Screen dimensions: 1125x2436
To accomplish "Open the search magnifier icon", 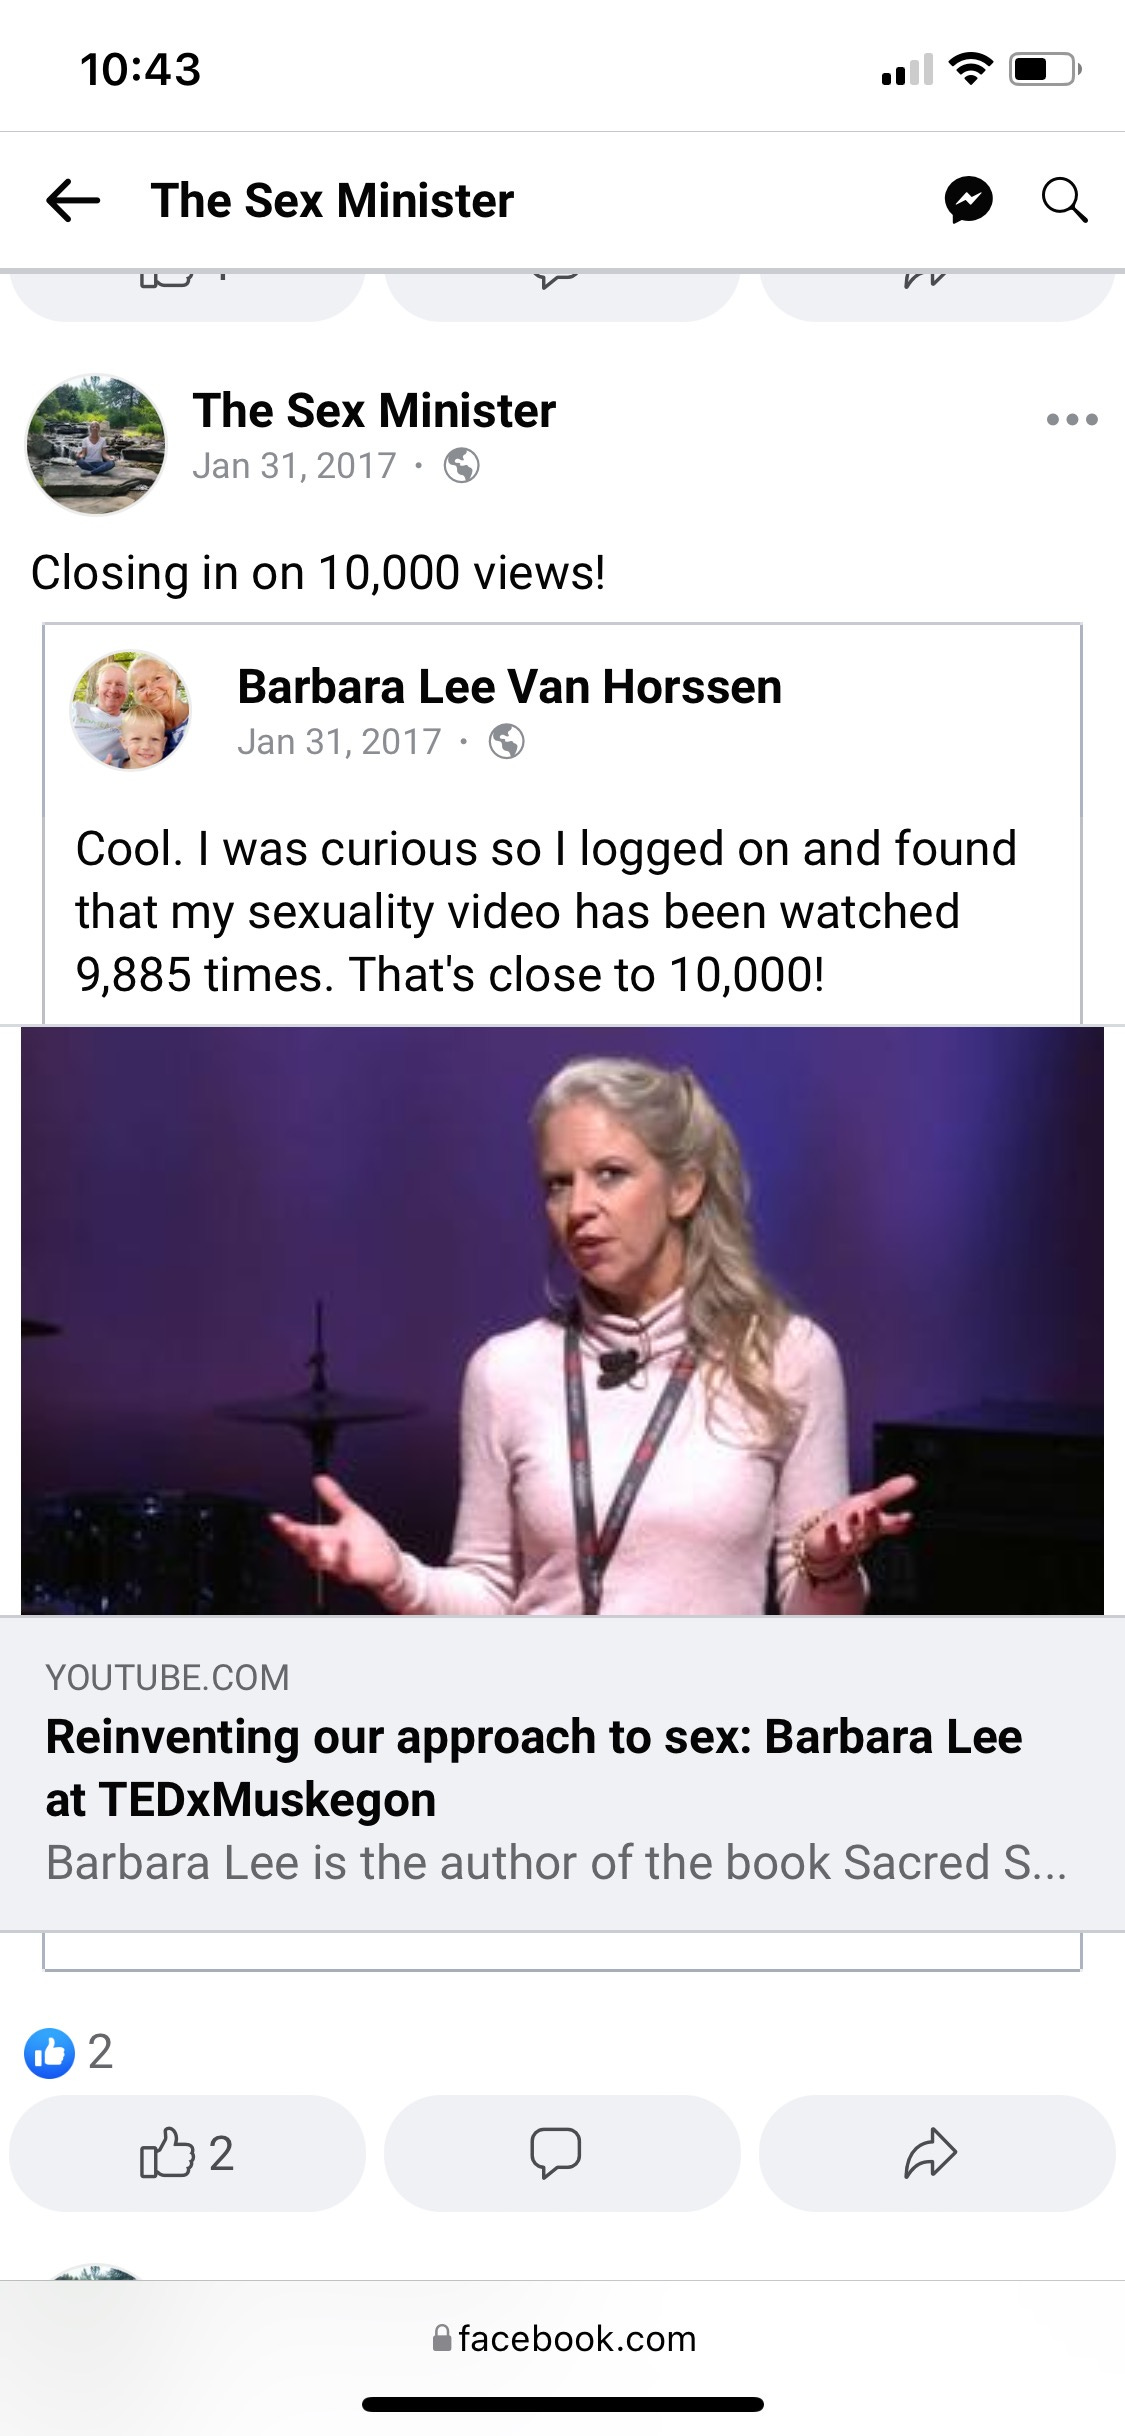I will [x=1064, y=200].
